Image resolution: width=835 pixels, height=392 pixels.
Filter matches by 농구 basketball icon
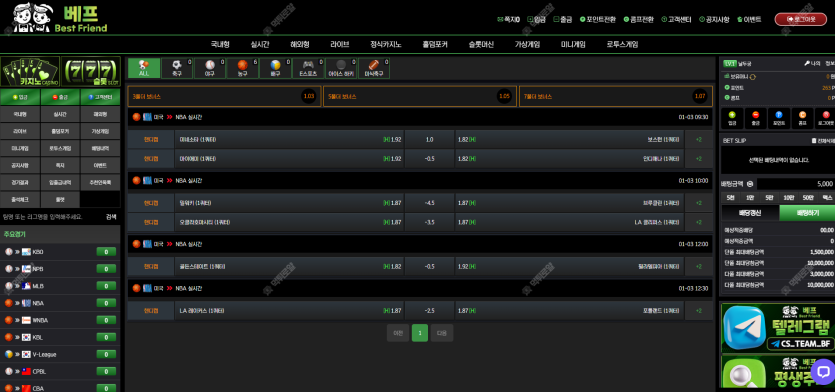(x=243, y=68)
